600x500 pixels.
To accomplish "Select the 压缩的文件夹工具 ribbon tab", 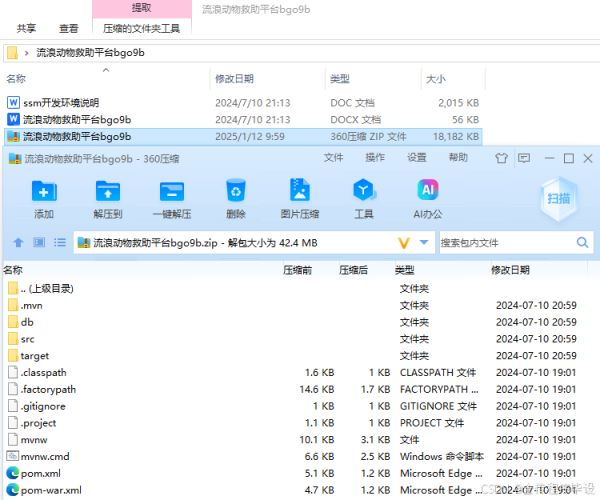I will coord(141,28).
